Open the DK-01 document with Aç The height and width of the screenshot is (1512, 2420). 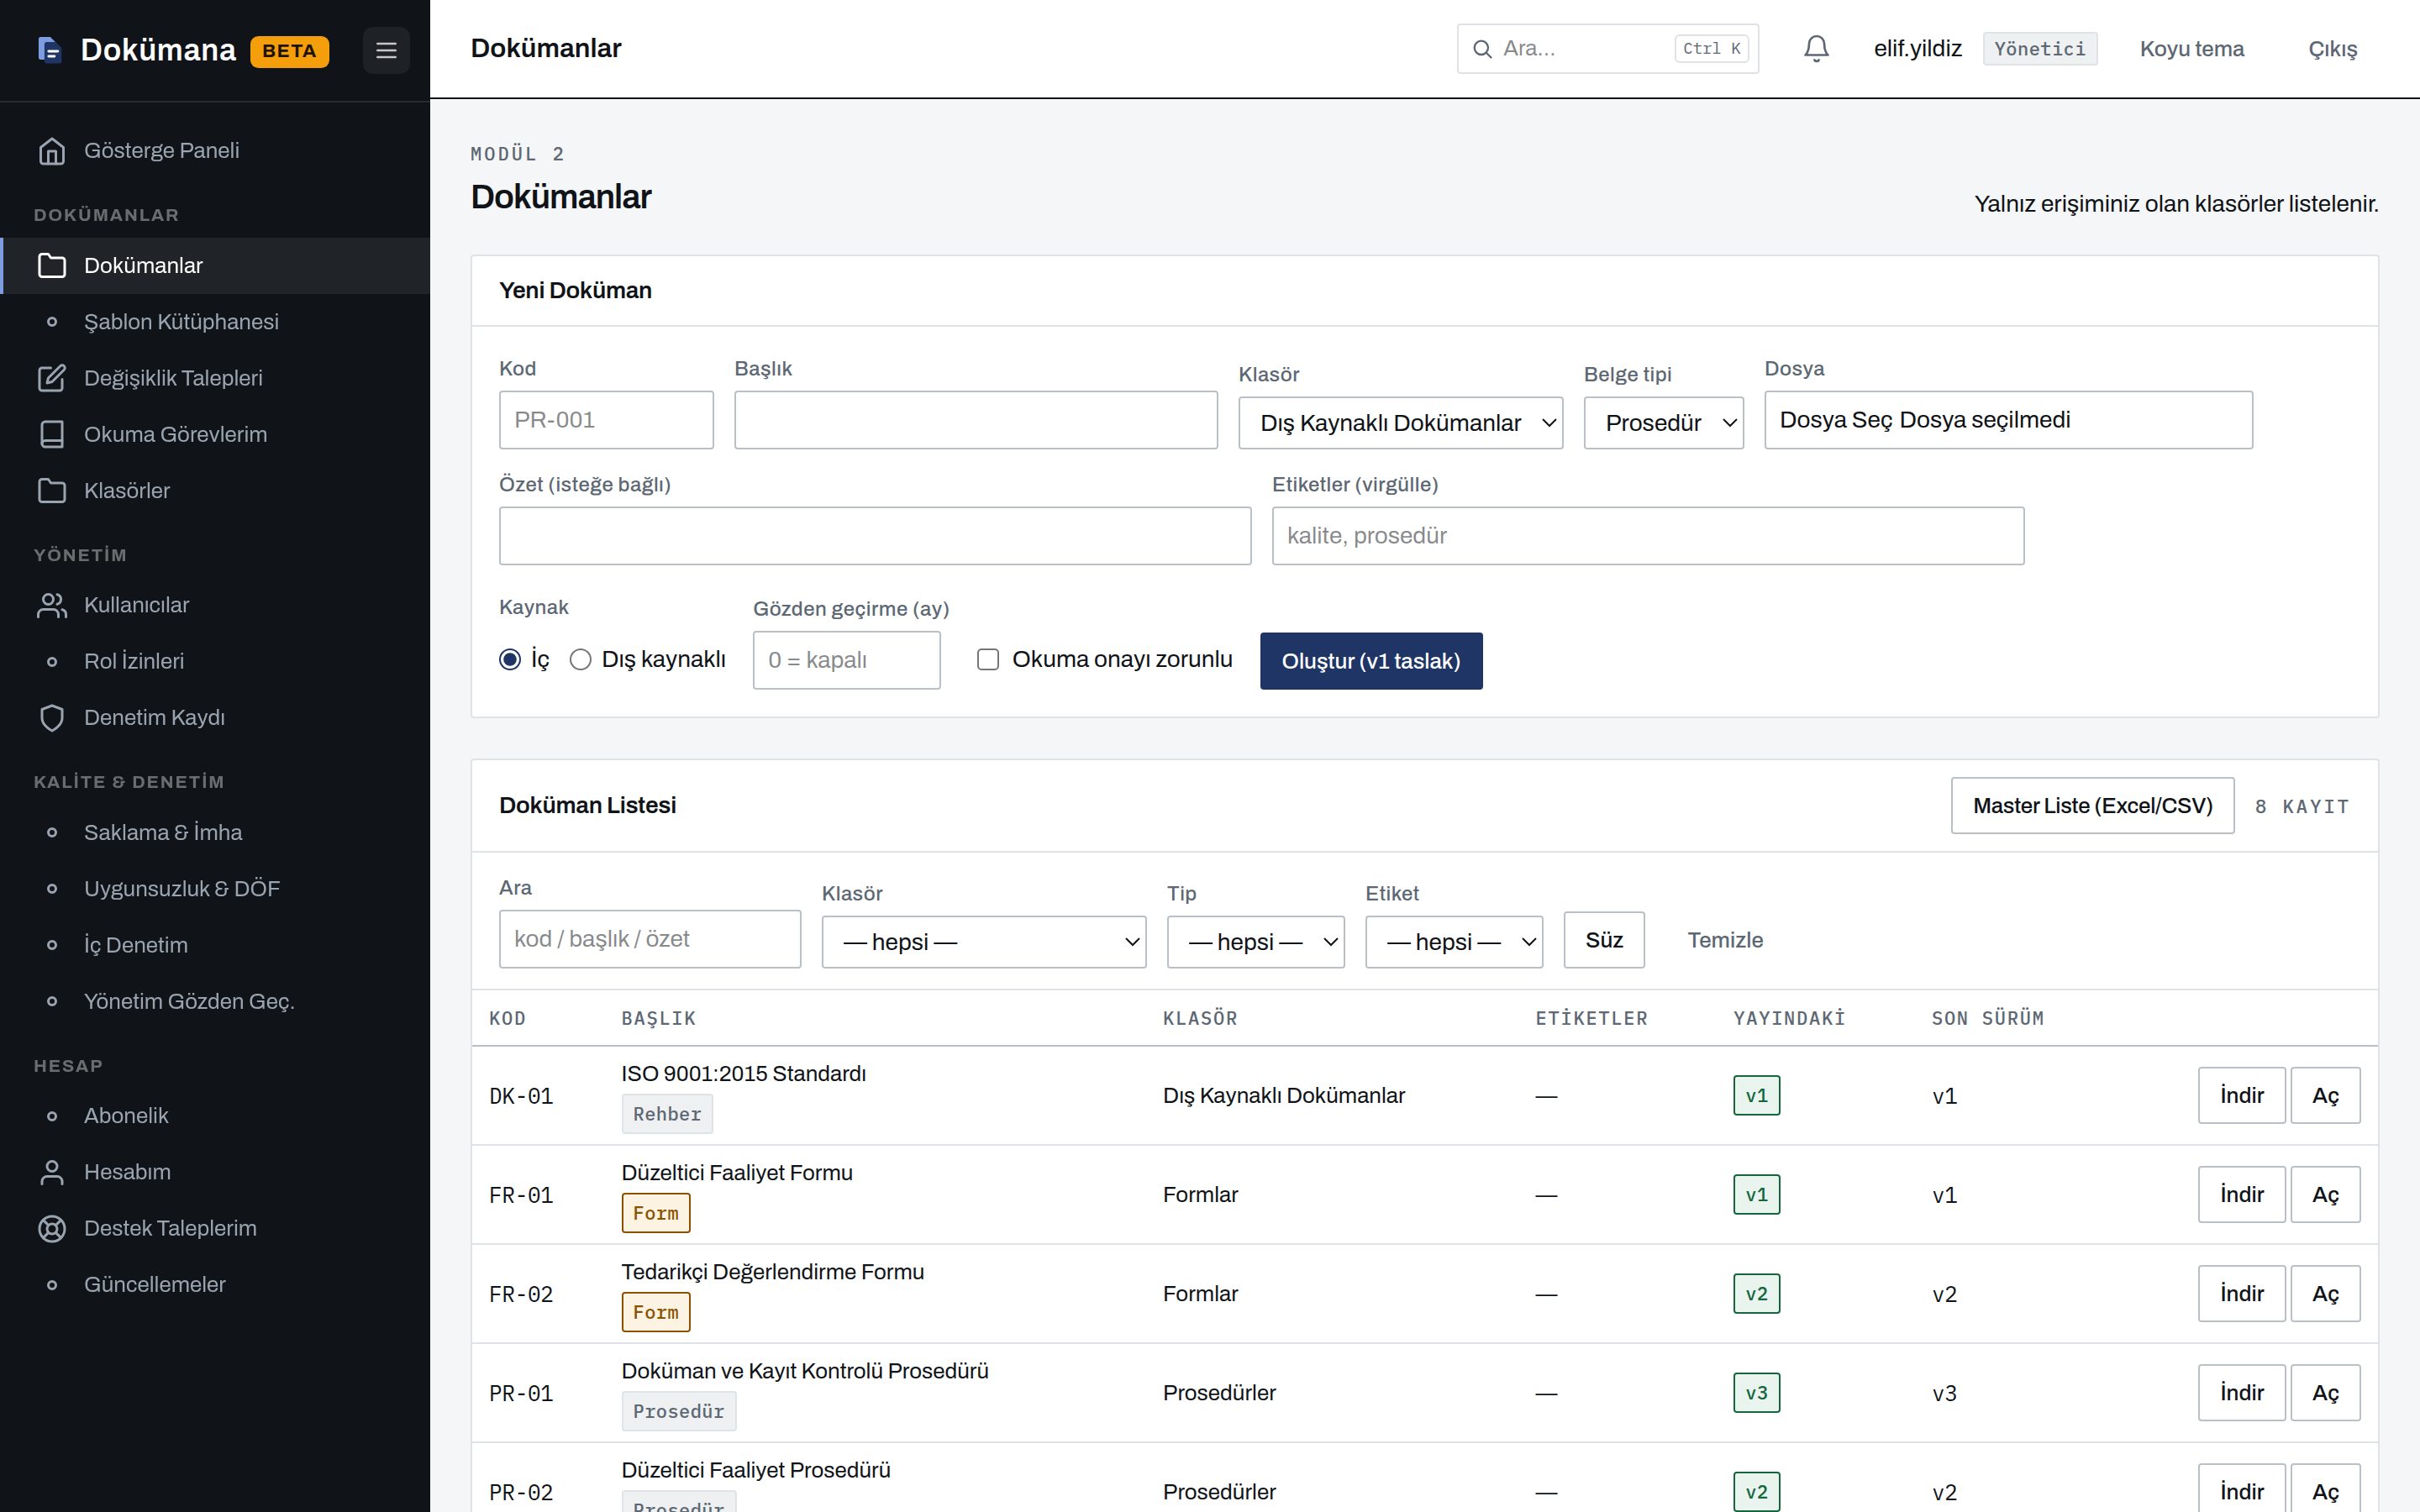(x=2325, y=1096)
